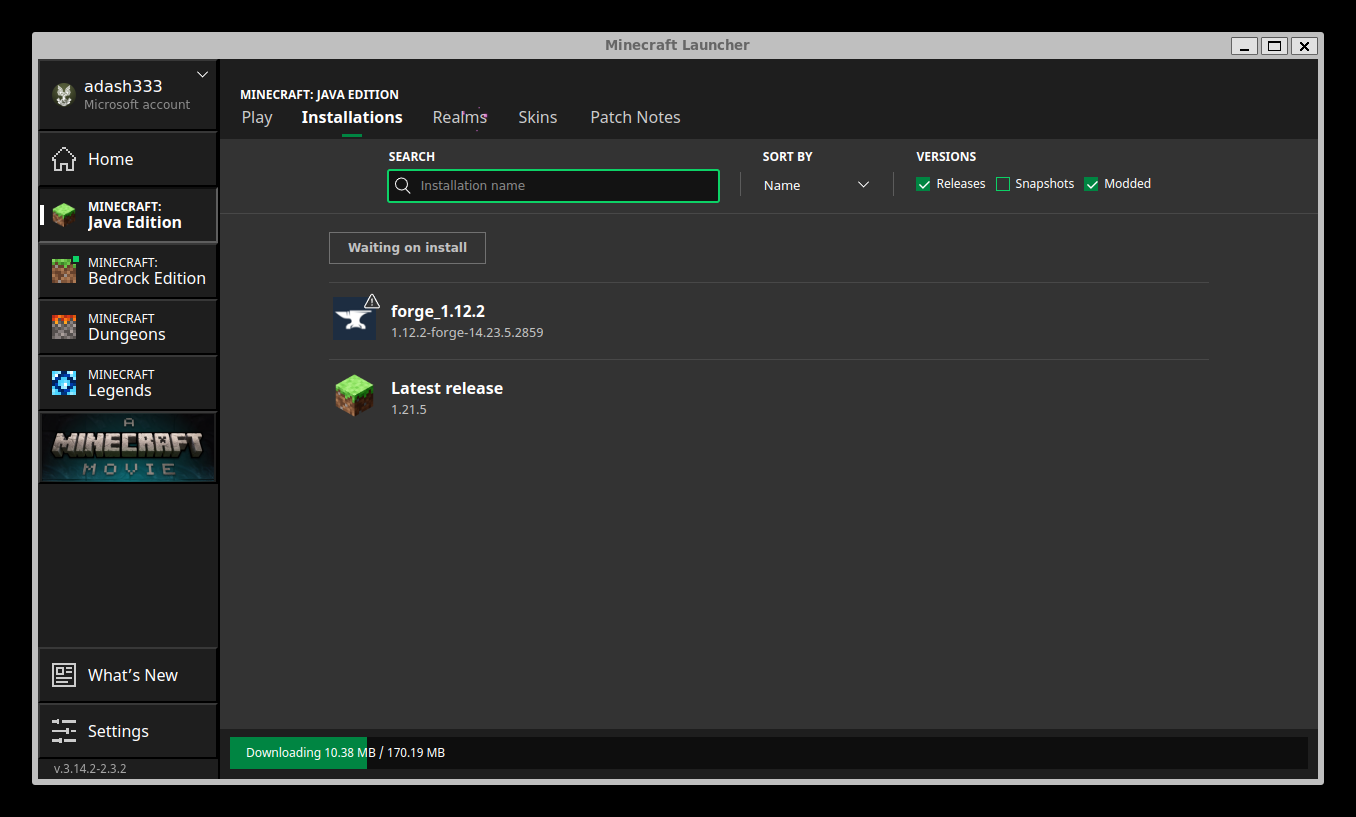Open the Minecraft Dungeons icon
This screenshot has width=1356, height=817.
64,327
